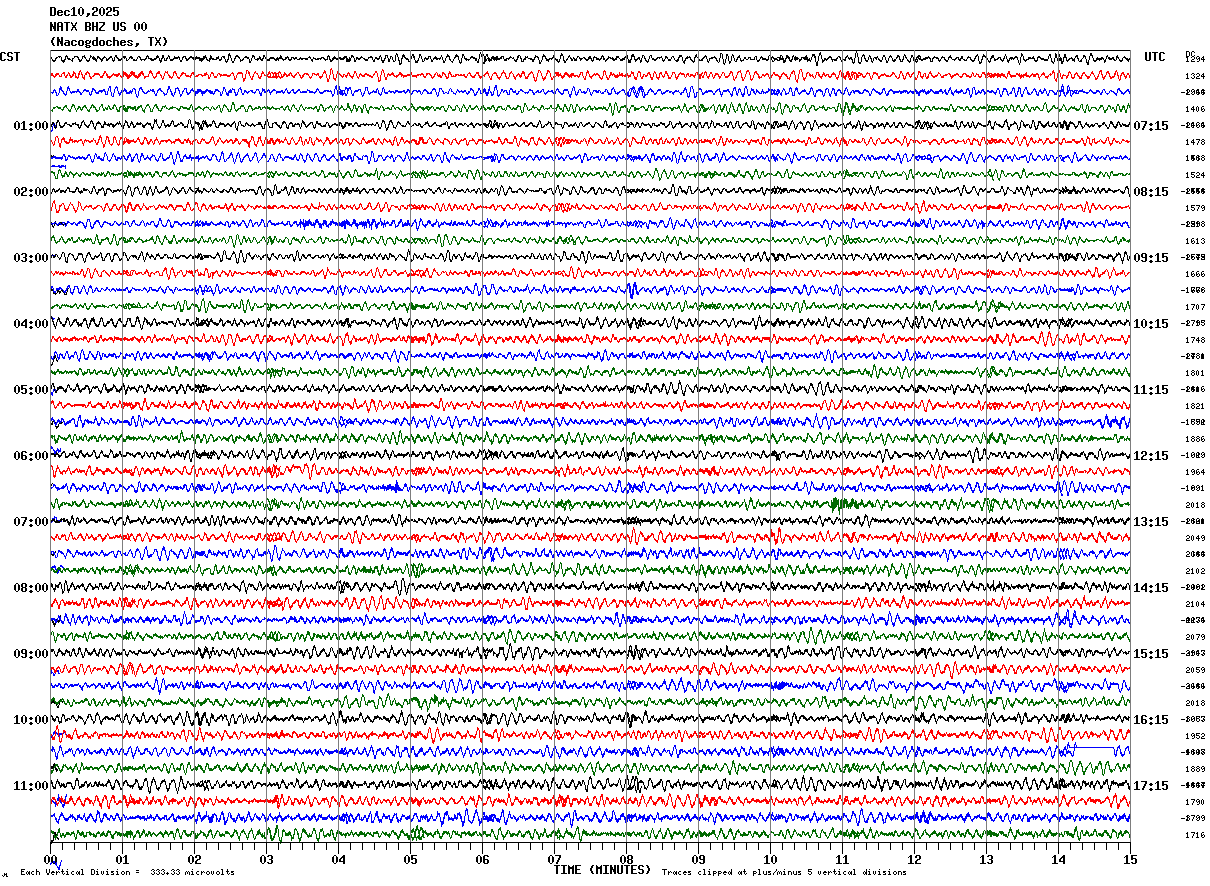Screen dimensions: 1210x886
Task: Click the DC offset value 2079
Action: click(x=1195, y=637)
